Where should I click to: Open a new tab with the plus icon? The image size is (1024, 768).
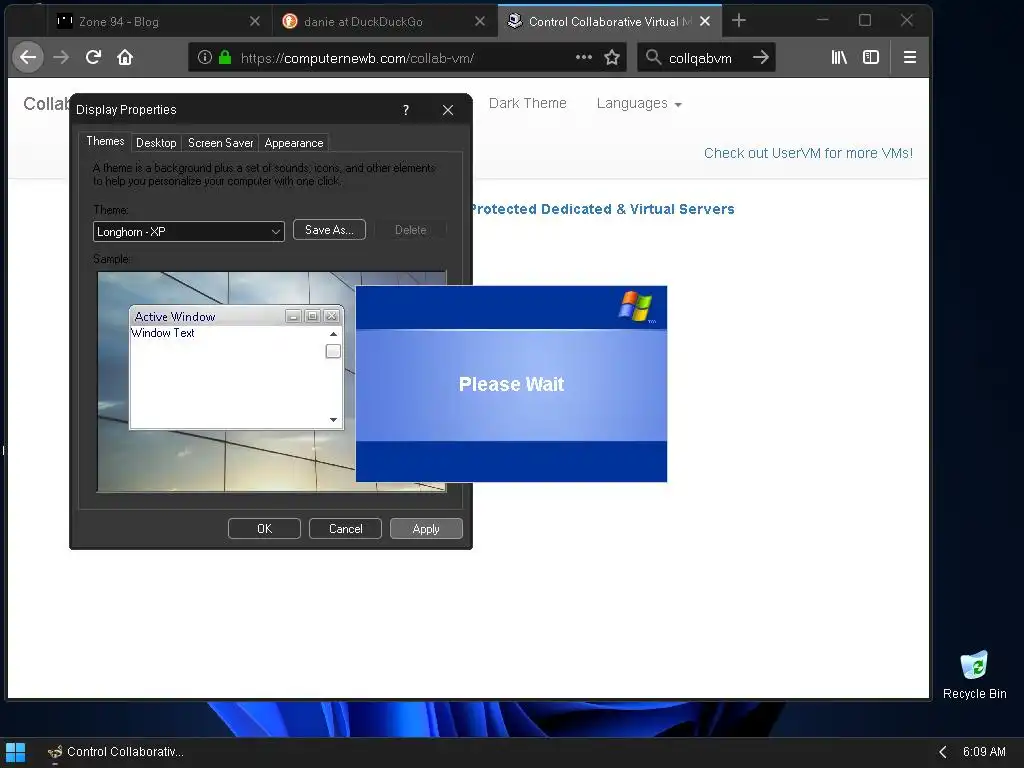tap(739, 21)
